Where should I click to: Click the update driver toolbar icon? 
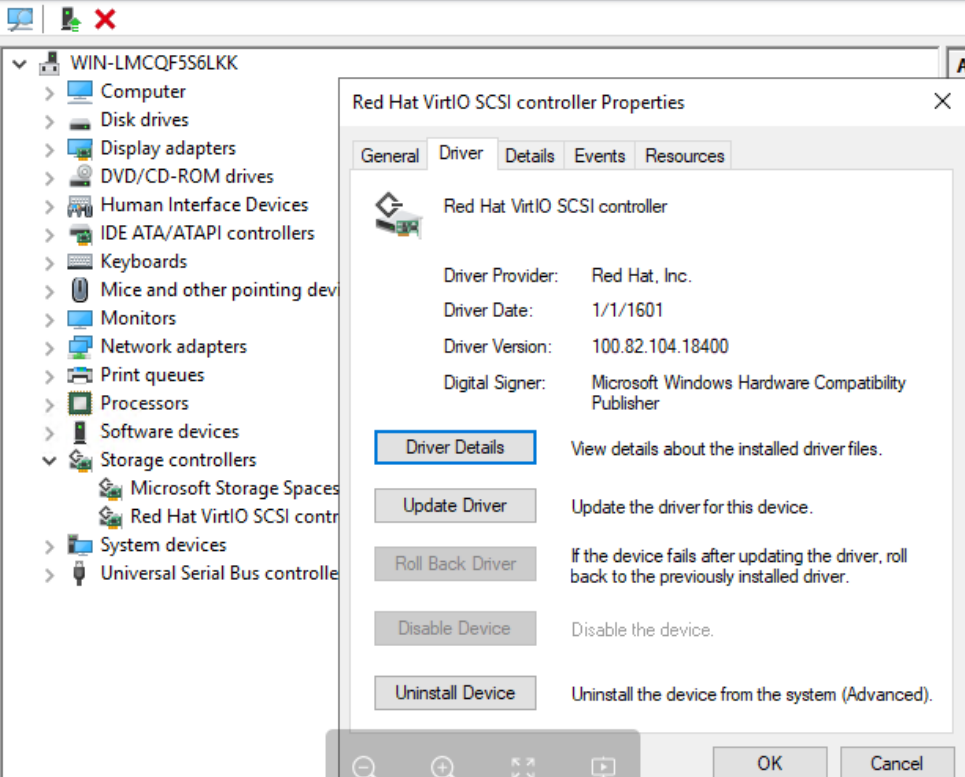[x=71, y=19]
